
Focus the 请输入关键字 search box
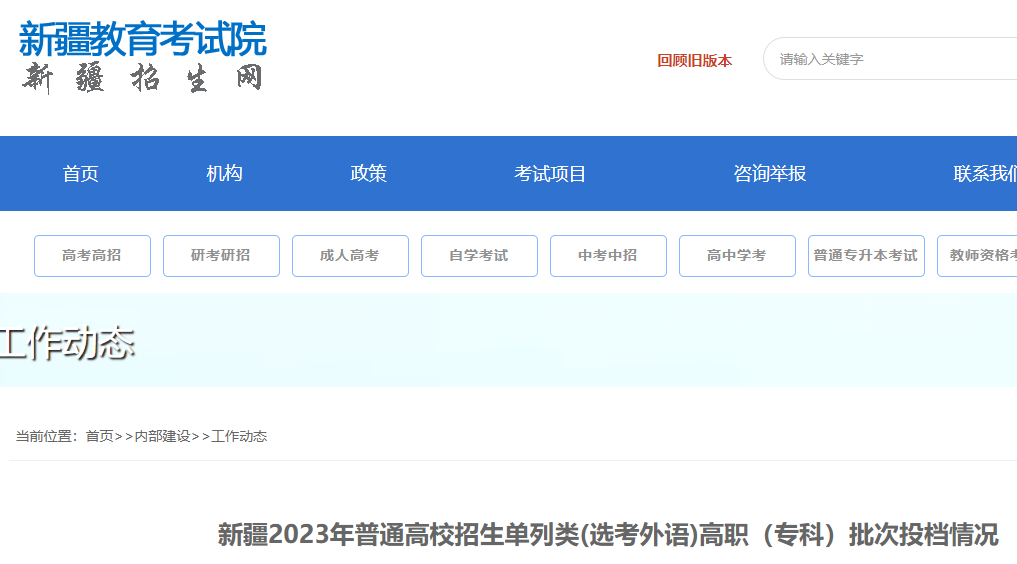[x=890, y=59]
